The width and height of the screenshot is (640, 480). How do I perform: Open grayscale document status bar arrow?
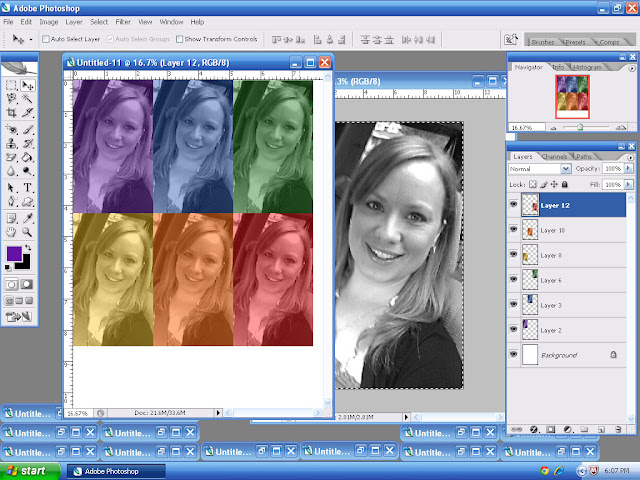tap(406, 417)
